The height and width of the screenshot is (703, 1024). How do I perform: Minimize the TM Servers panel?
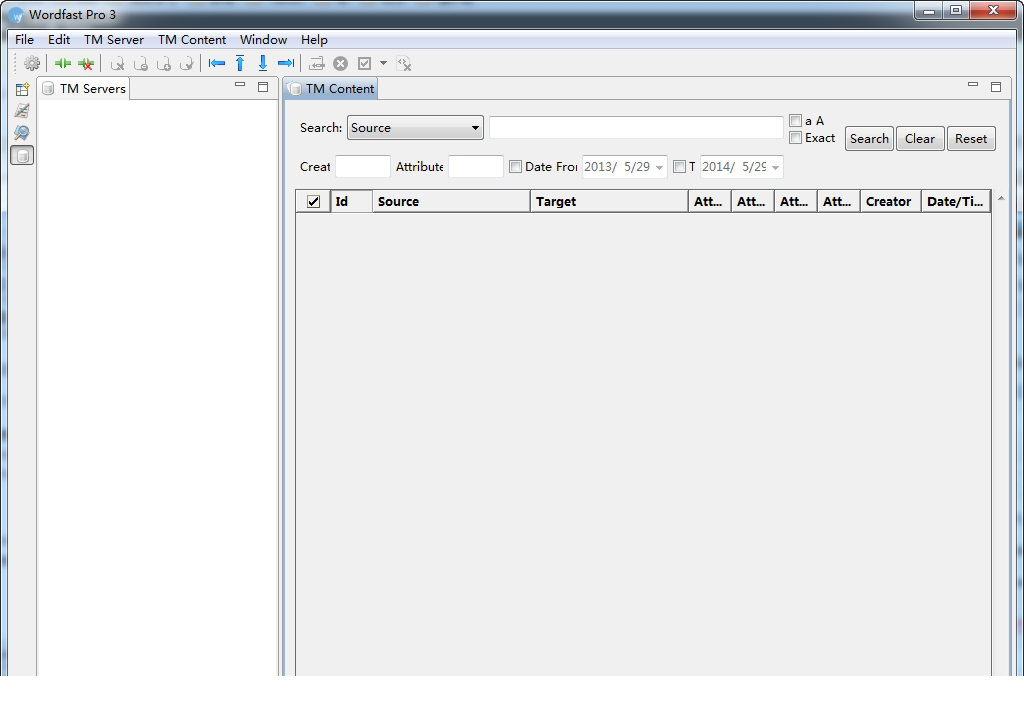pyautogui.click(x=240, y=85)
